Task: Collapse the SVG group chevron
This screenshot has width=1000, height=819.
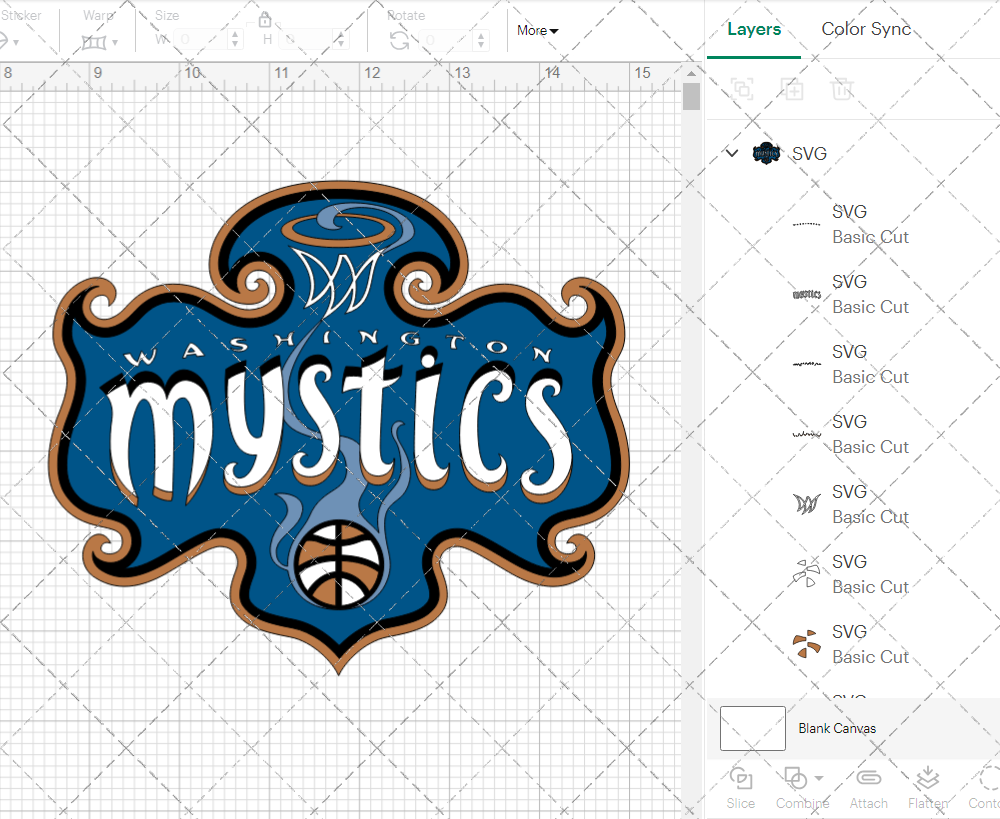Action: point(732,153)
